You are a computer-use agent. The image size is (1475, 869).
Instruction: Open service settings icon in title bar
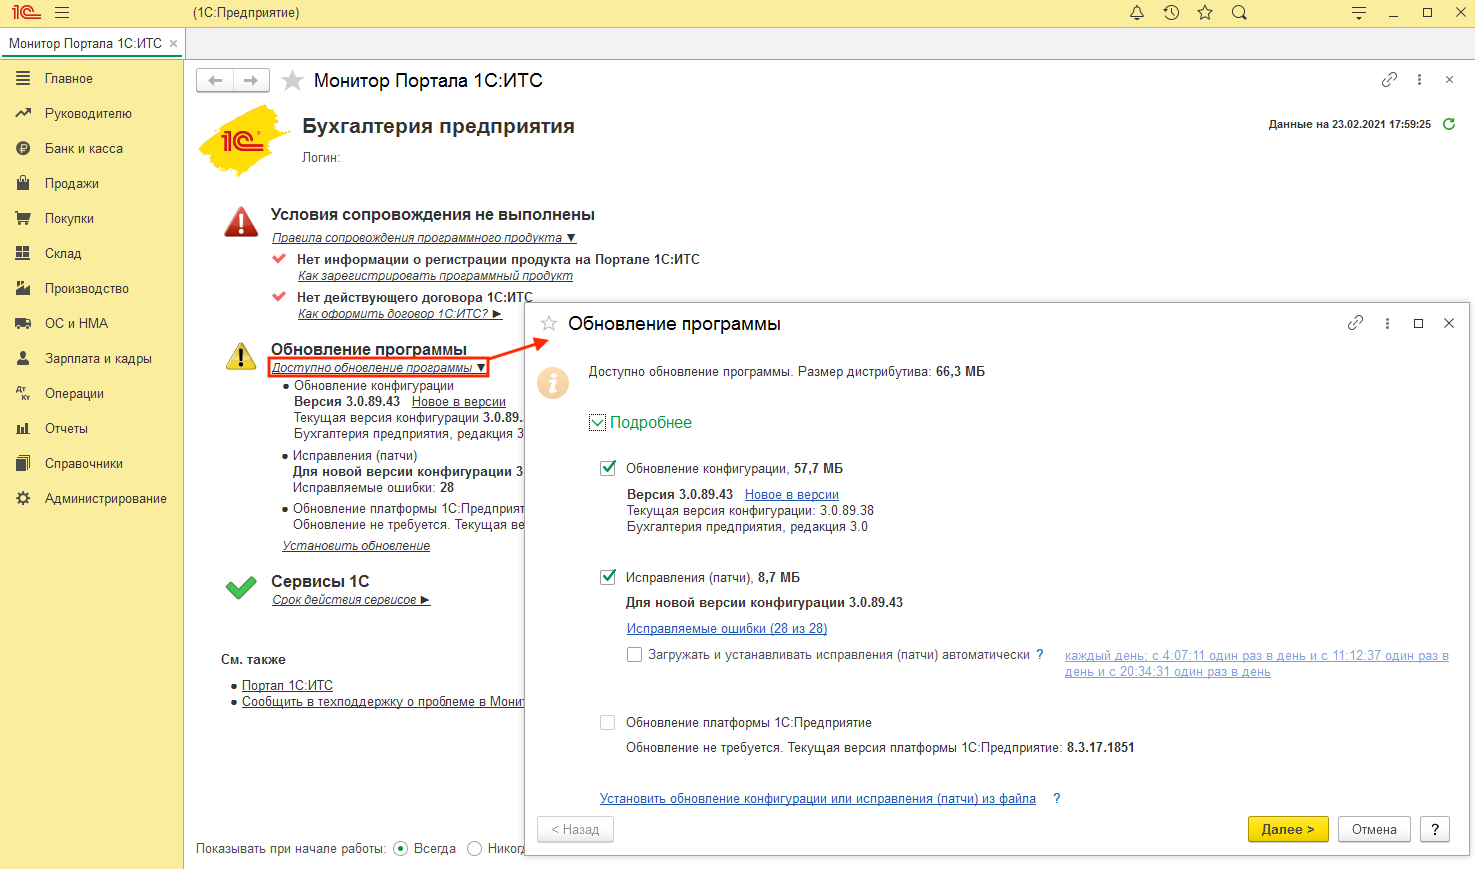1358,13
